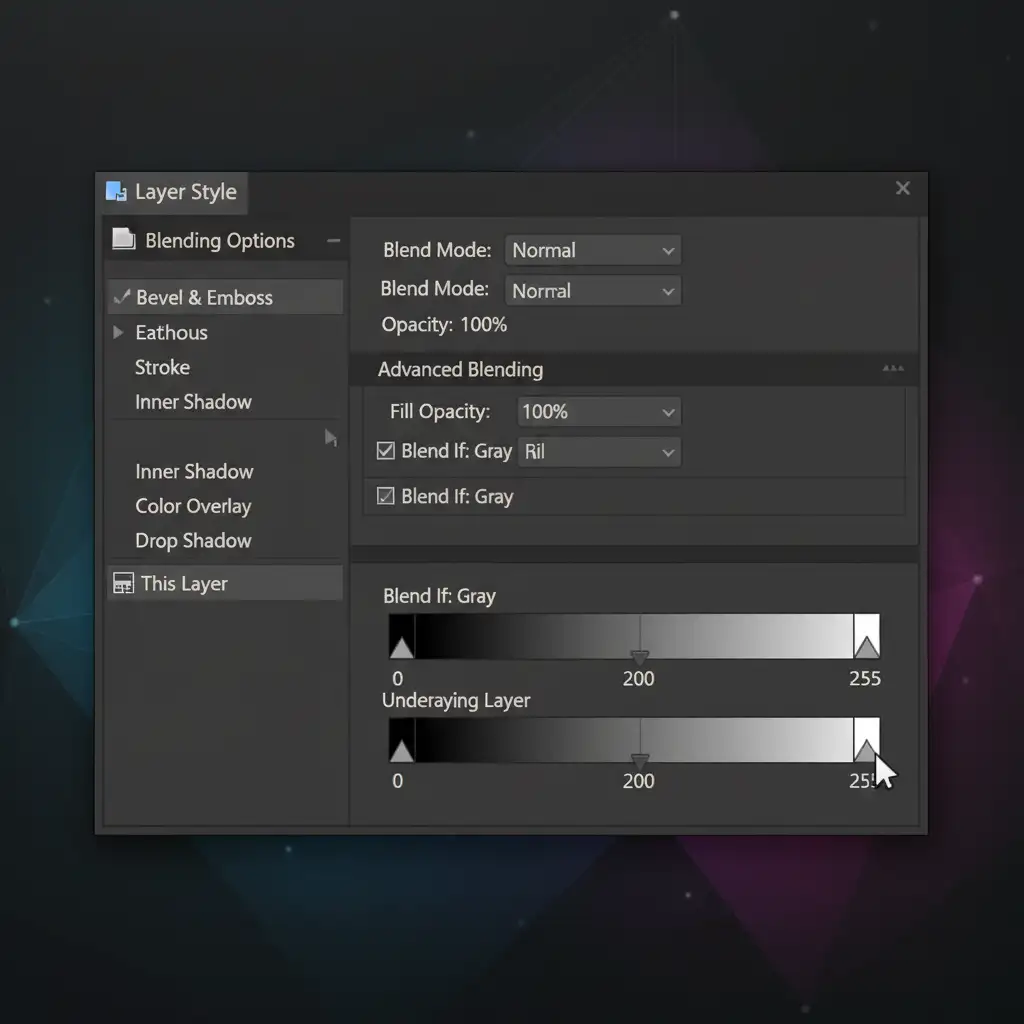Select Stroke in the styles list
The width and height of the screenshot is (1024, 1024).
(162, 367)
